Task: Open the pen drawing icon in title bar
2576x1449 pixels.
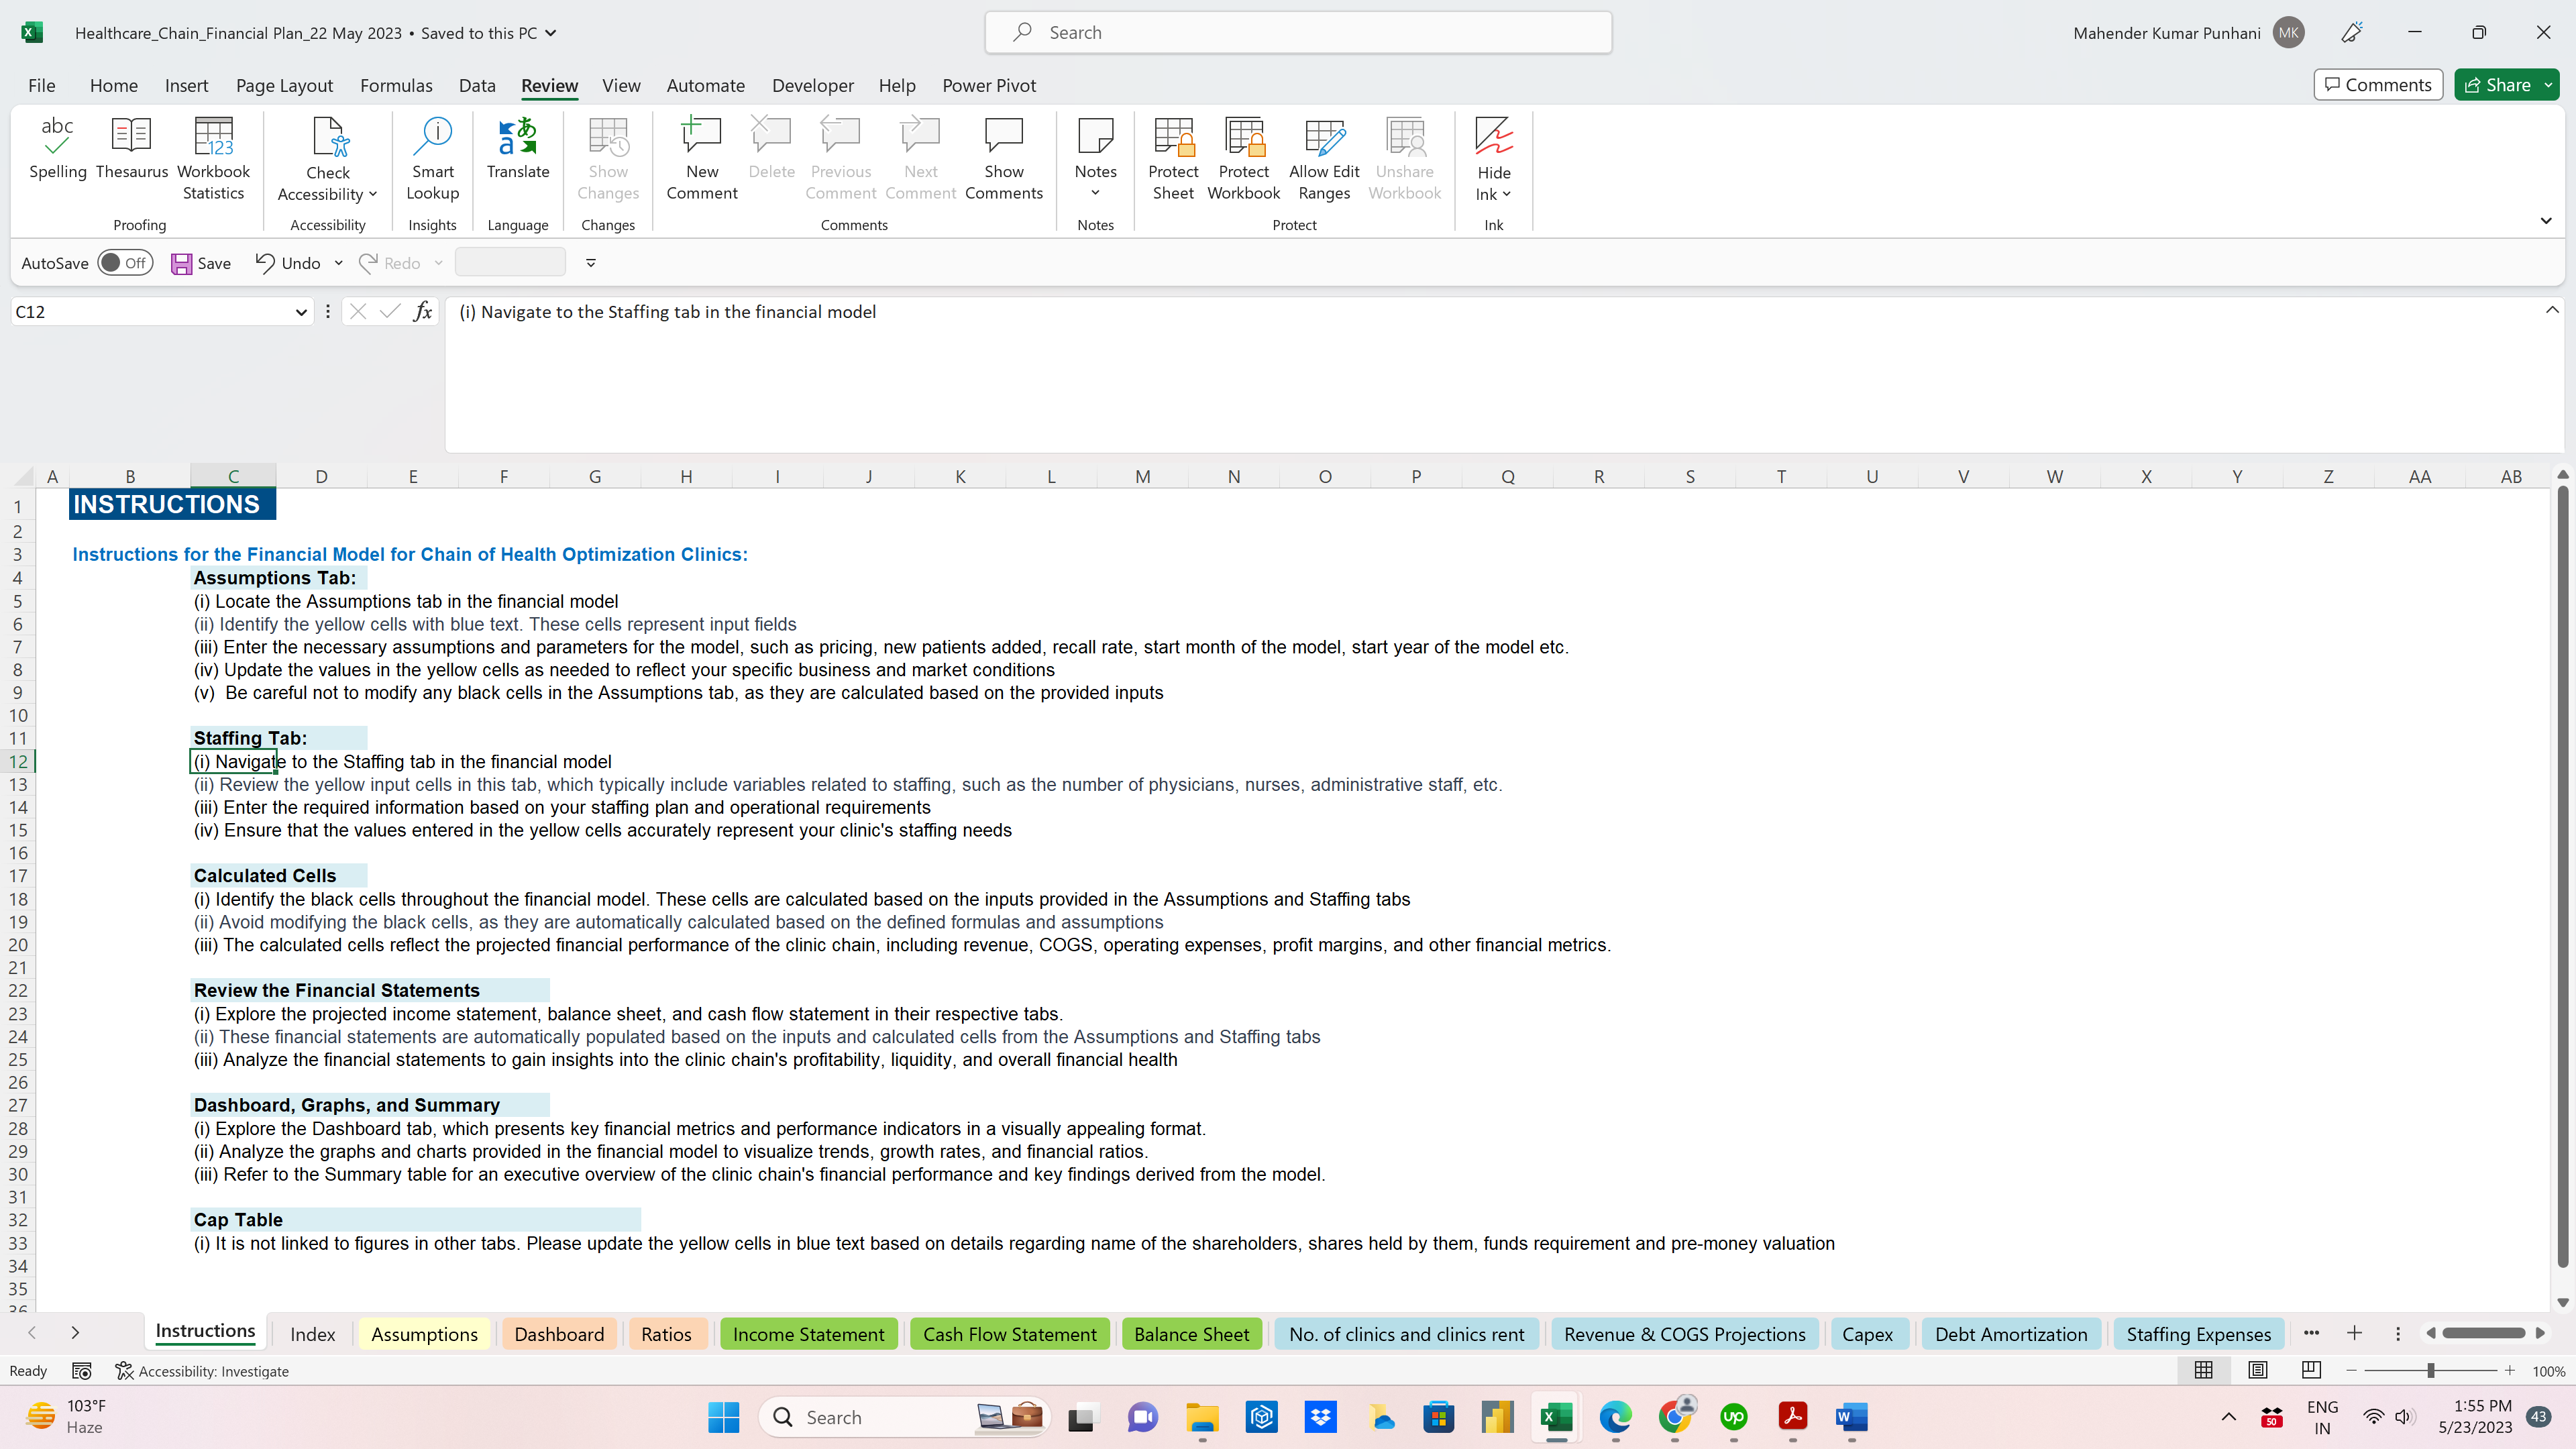Action: [2352, 33]
